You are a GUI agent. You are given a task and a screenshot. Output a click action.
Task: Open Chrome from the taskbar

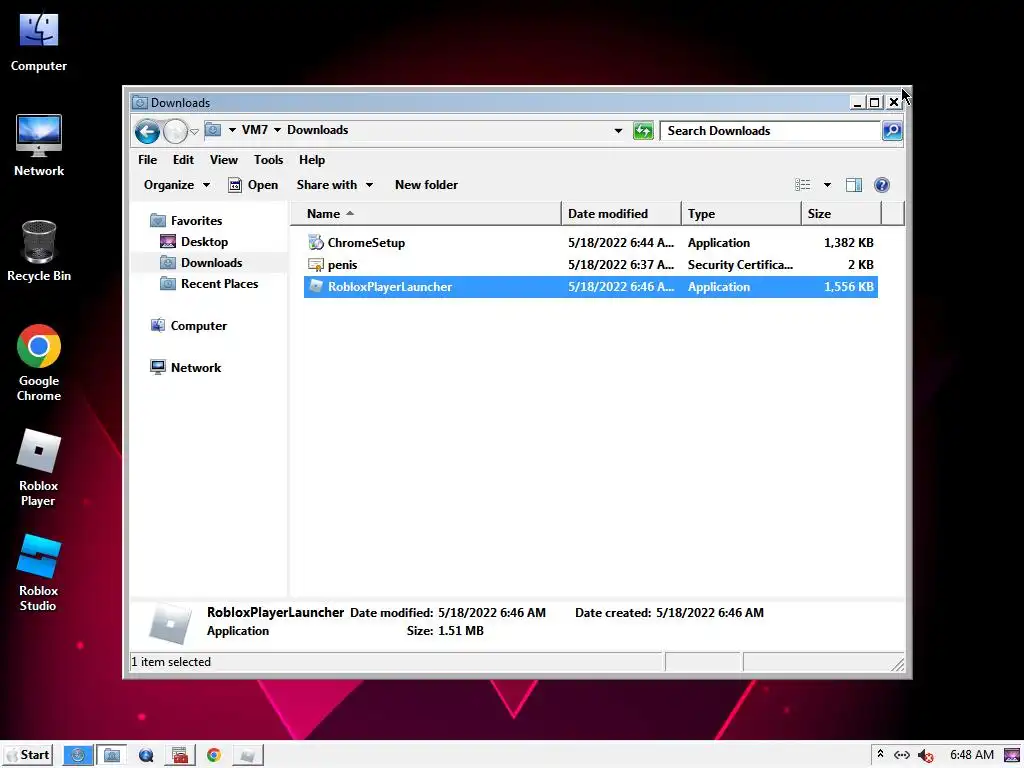[x=214, y=756]
